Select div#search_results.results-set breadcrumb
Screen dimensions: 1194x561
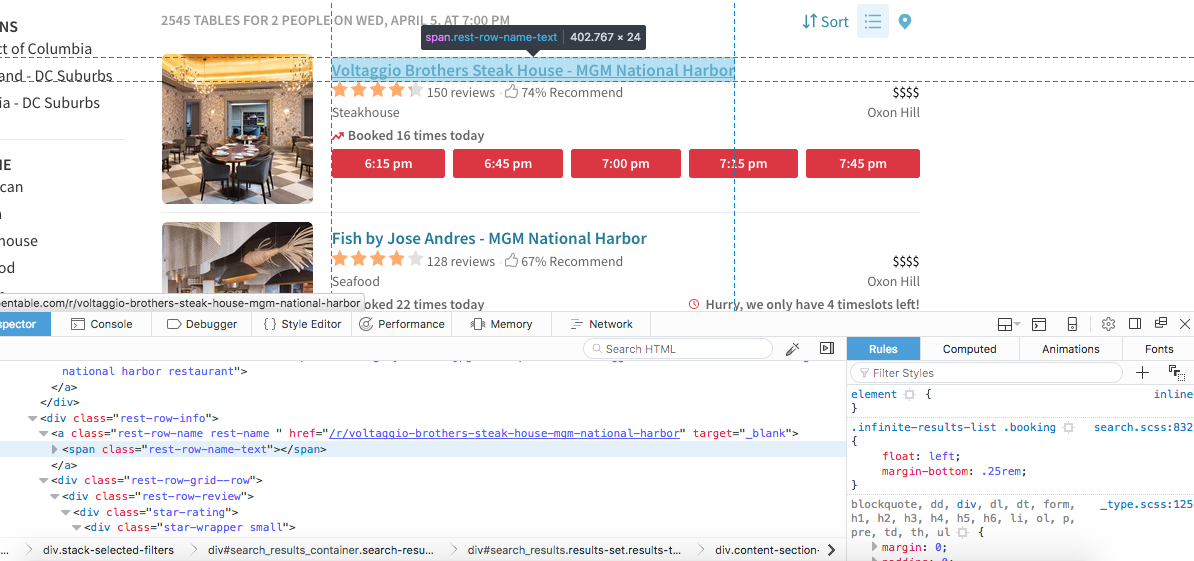575,550
